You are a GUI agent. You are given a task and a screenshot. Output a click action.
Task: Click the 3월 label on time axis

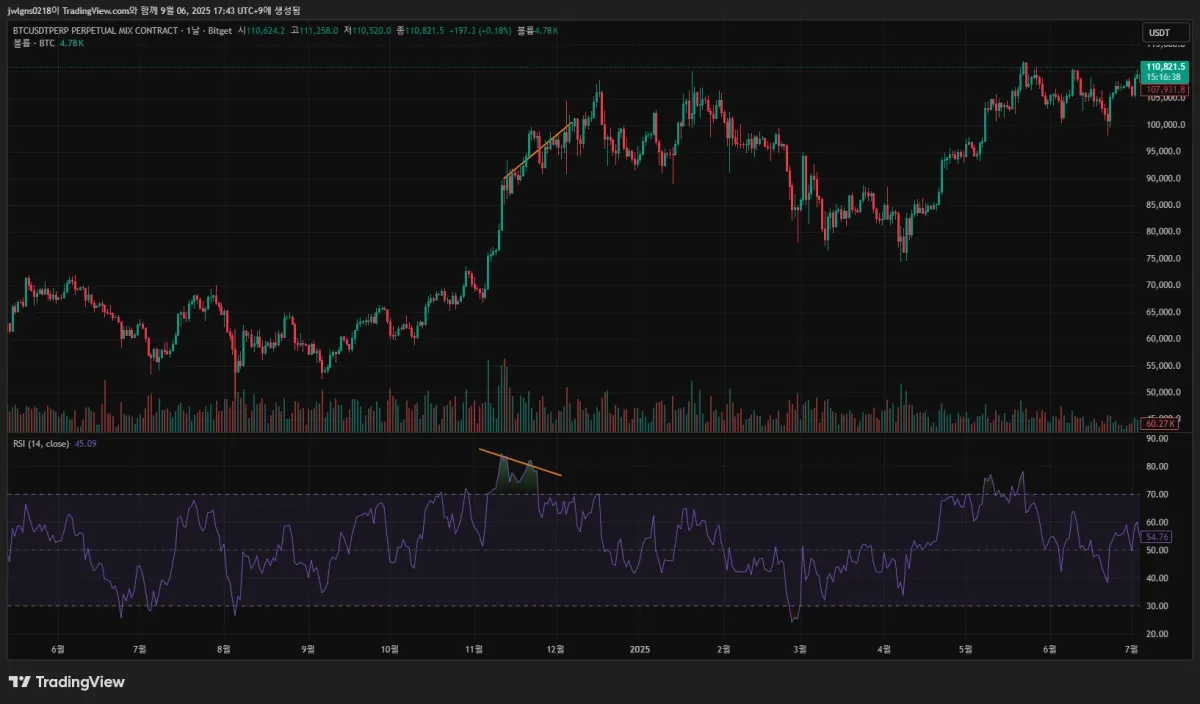tap(800, 649)
